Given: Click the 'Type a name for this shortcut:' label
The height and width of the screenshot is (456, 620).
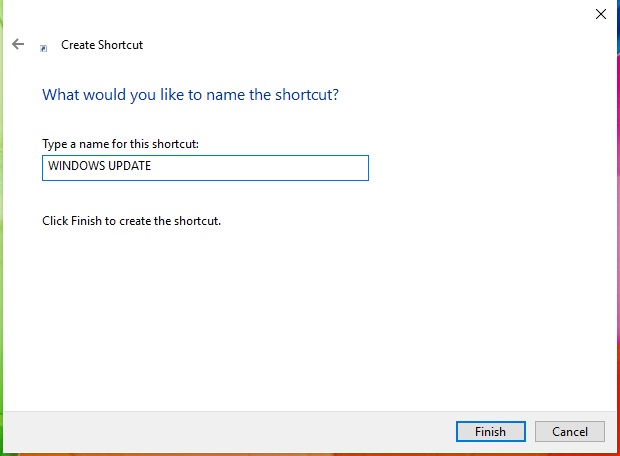Looking at the screenshot, I should tap(120, 144).
